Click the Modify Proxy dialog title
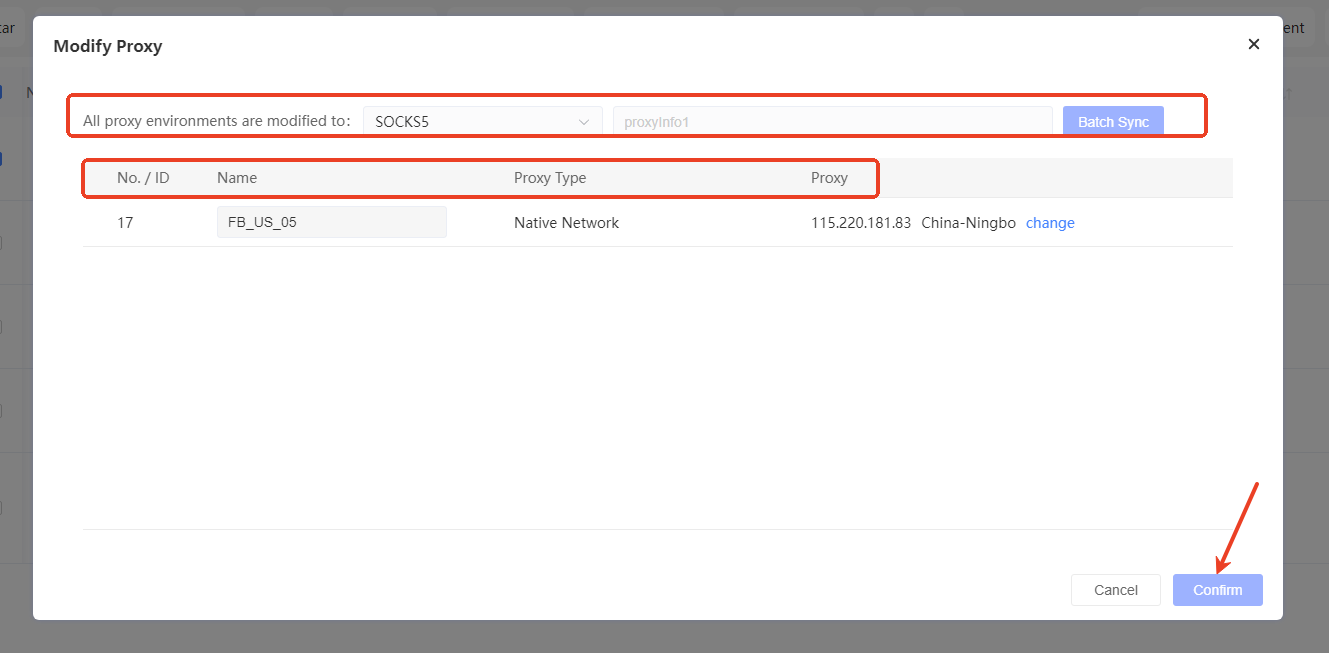The height and width of the screenshot is (653, 1329). [x=108, y=46]
